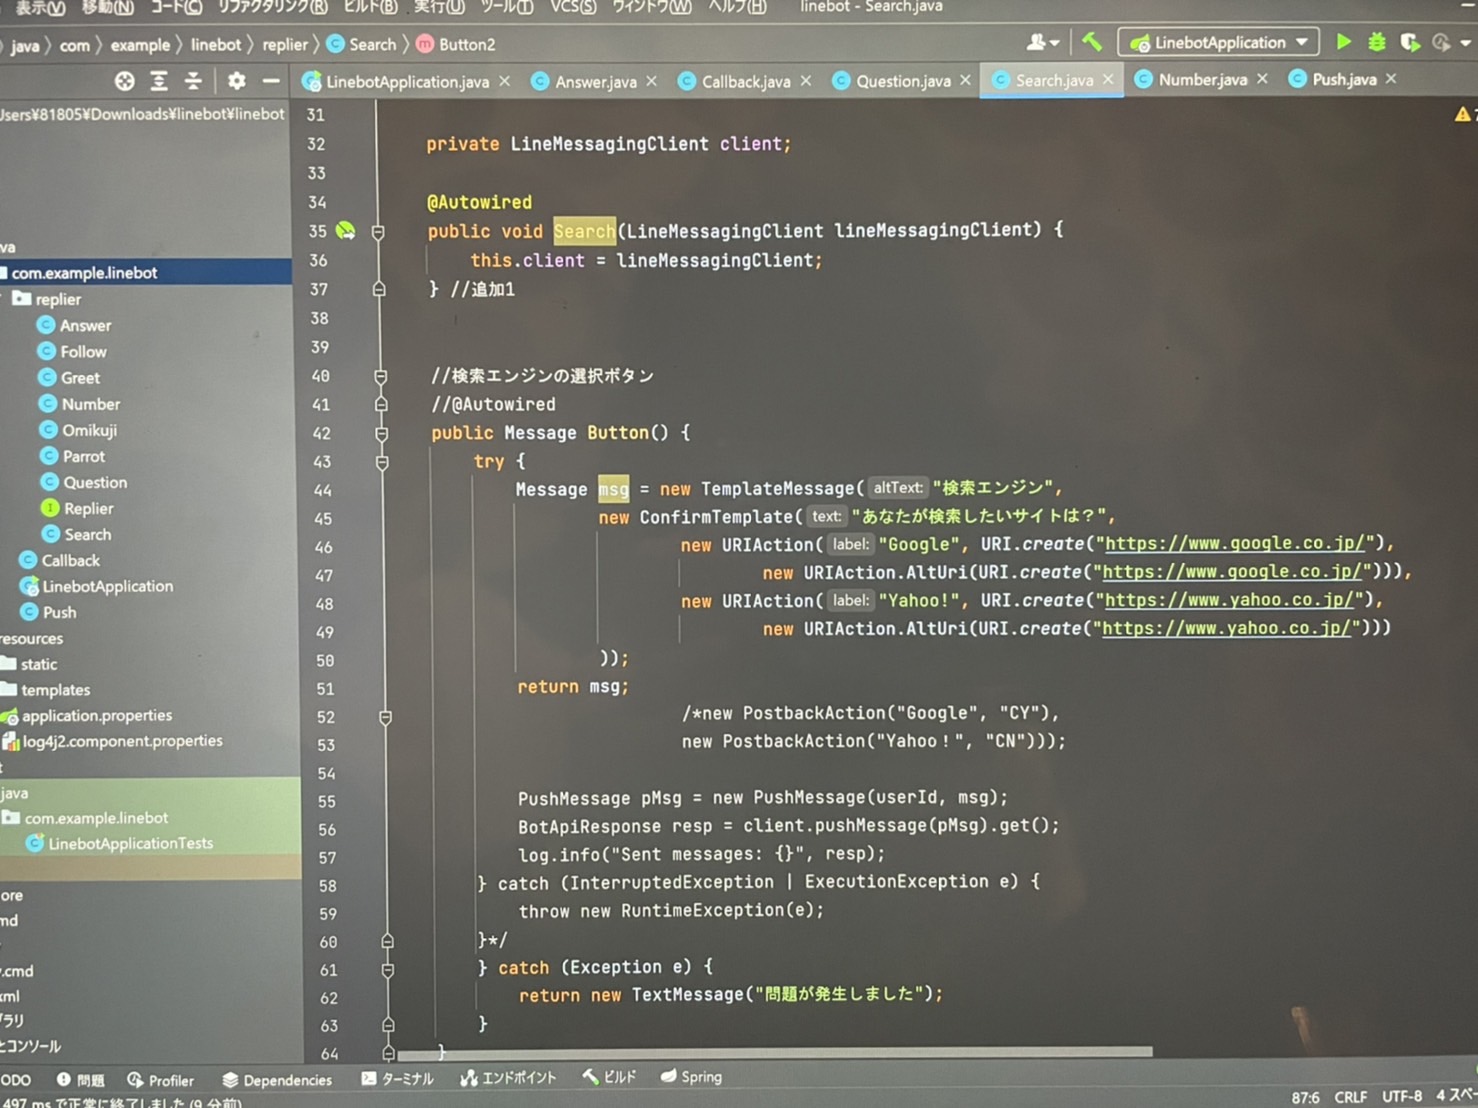The image size is (1478, 1108).
Task: Click the editor horizontal scrollbar
Action: coord(774,1052)
